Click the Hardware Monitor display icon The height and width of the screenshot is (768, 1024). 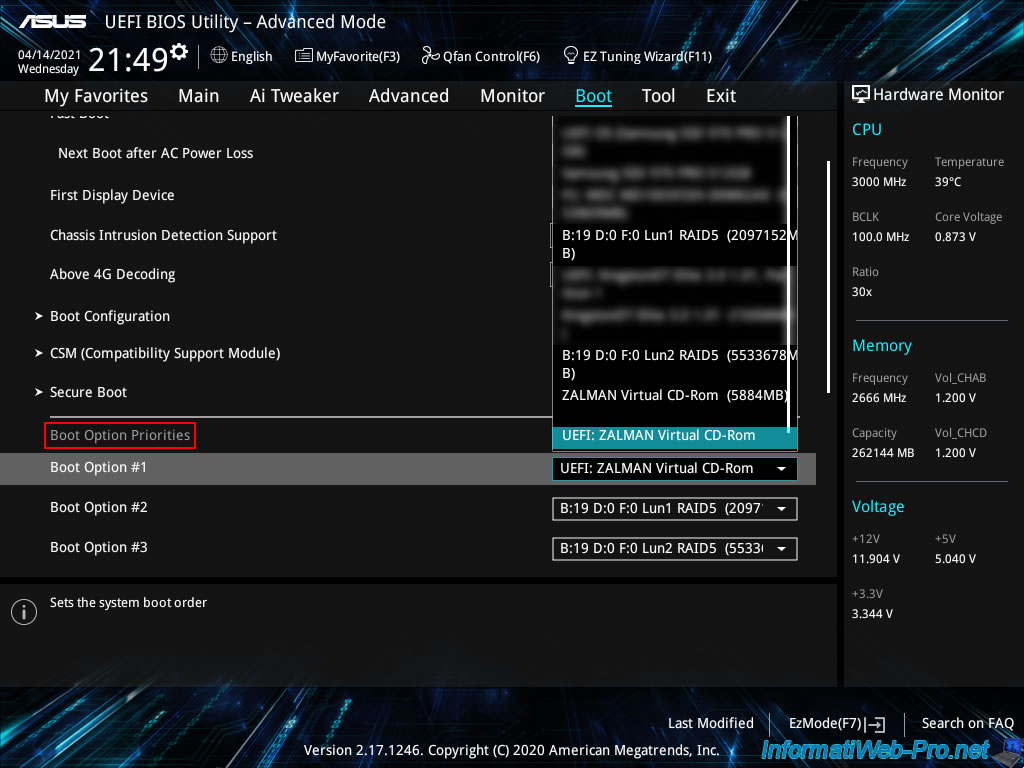860,95
